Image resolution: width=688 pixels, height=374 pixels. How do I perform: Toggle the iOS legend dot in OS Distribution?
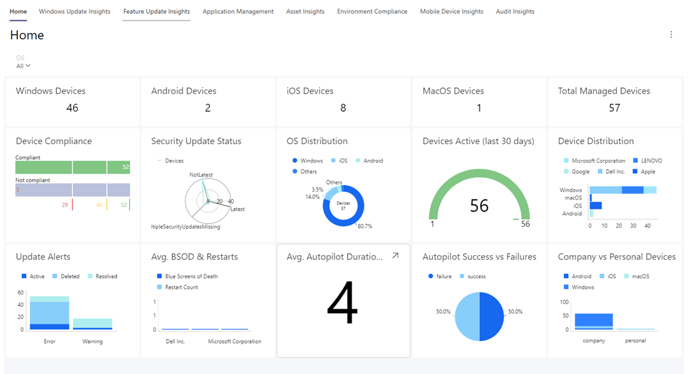click(333, 161)
